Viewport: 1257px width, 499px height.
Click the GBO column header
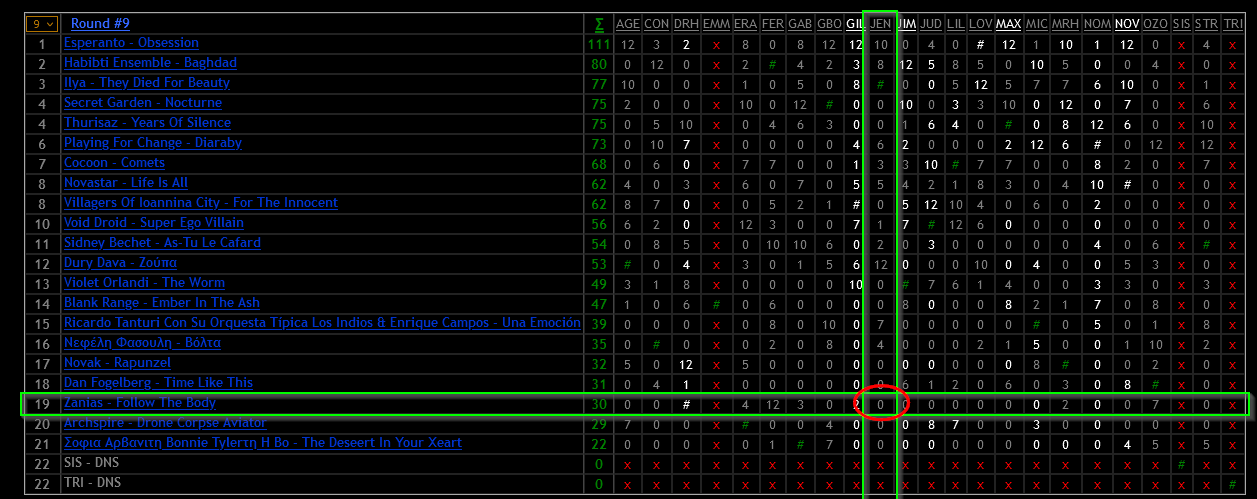pos(829,23)
